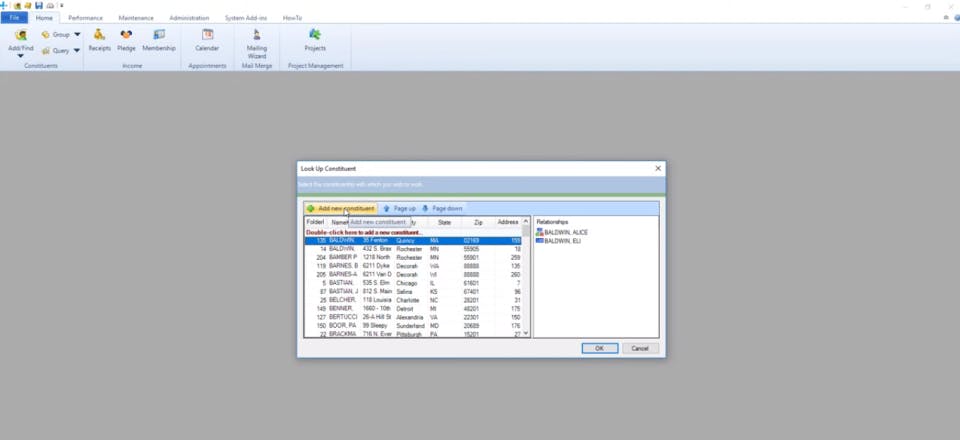This screenshot has height=440, width=960.
Task: Select BALDWIN, ELI in Relationships
Action: 563,241
